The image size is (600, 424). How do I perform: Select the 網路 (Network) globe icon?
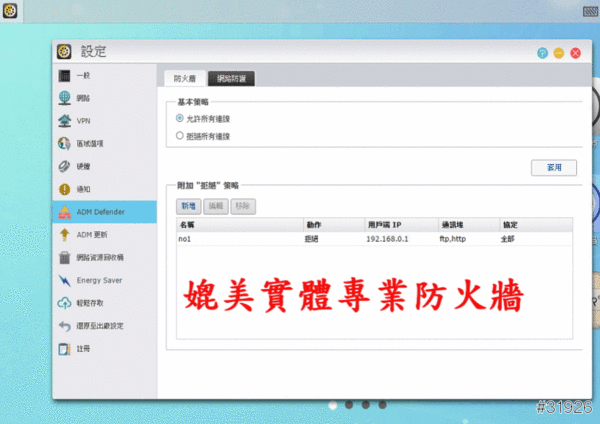coord(64,98)
